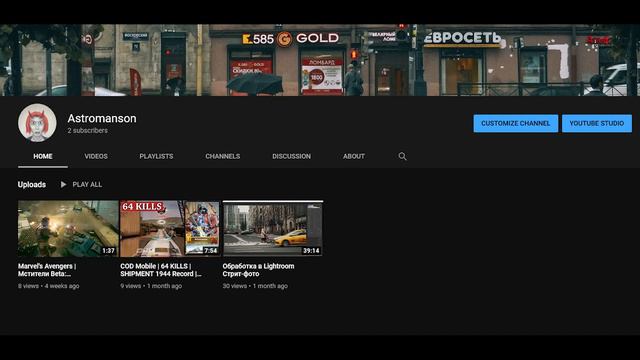Screen dimensions: 640x360
Task: Open the Channels tab
Action: point(223,156)
